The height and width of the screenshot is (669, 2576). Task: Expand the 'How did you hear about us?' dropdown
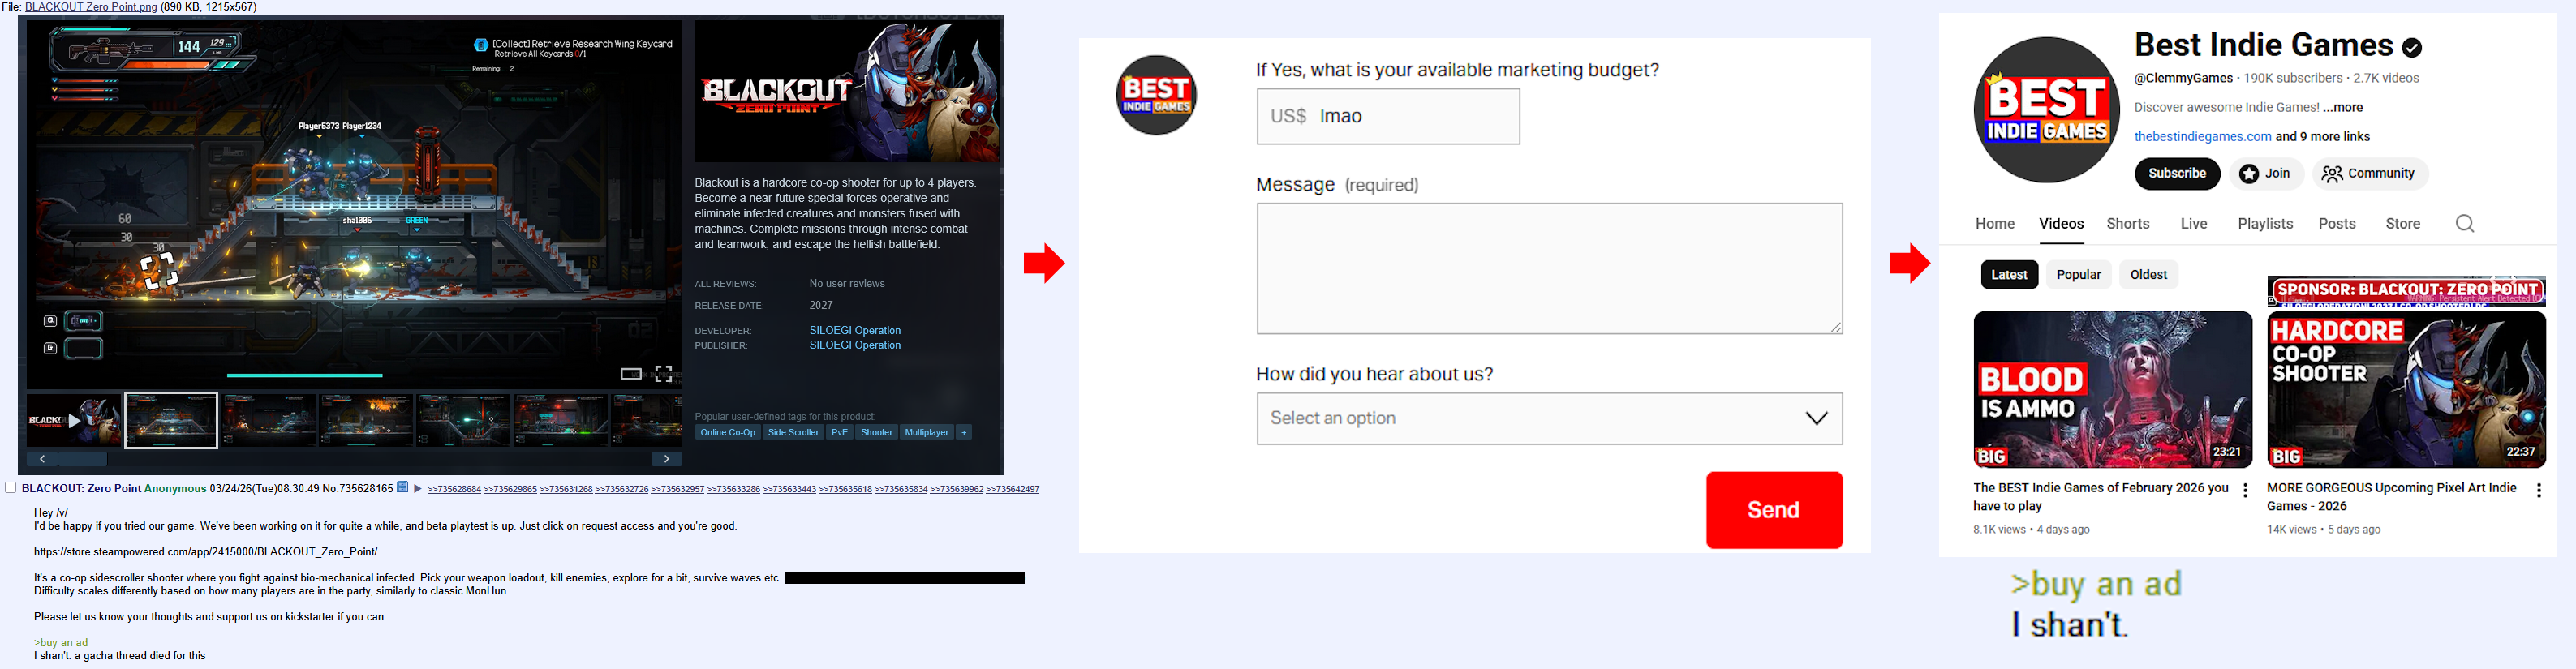[1549, 419]
